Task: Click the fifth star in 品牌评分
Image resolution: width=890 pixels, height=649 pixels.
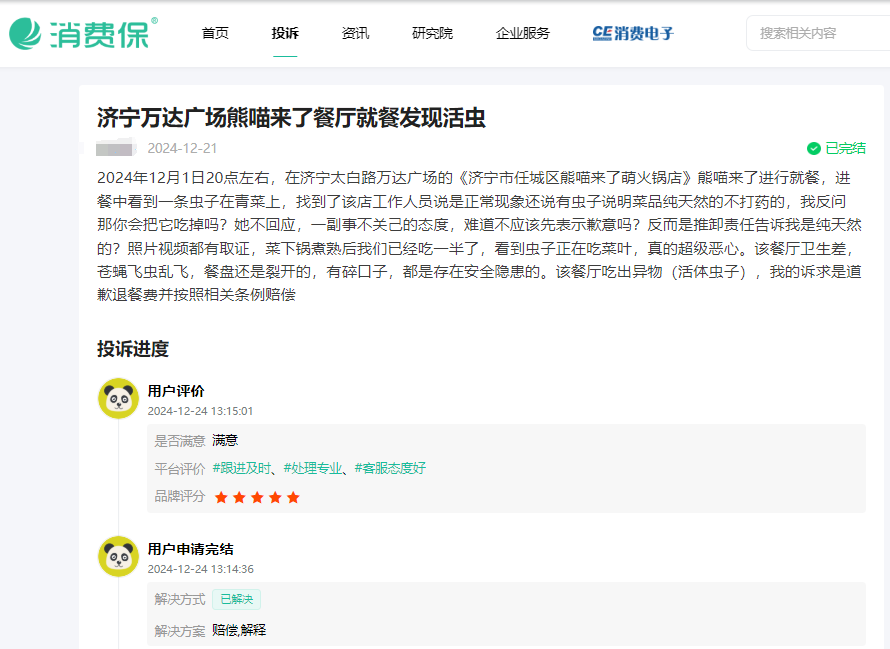Action: [x=293, y=498]
